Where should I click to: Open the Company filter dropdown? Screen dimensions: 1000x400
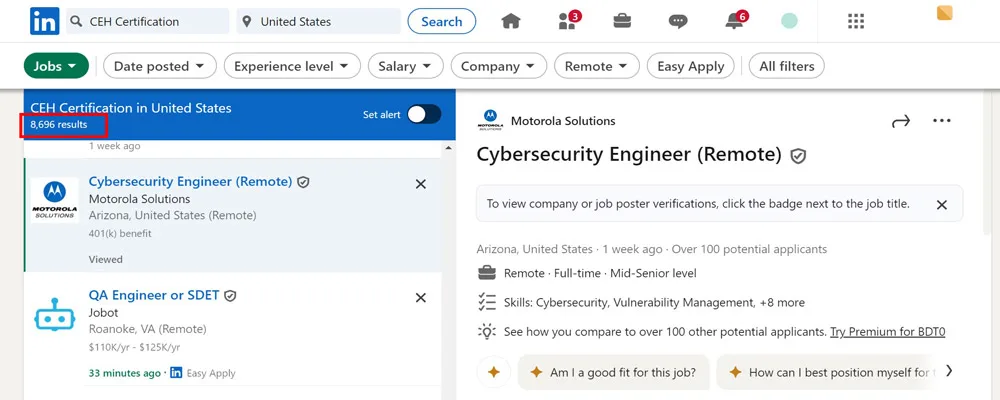click(x=499, y=66)
